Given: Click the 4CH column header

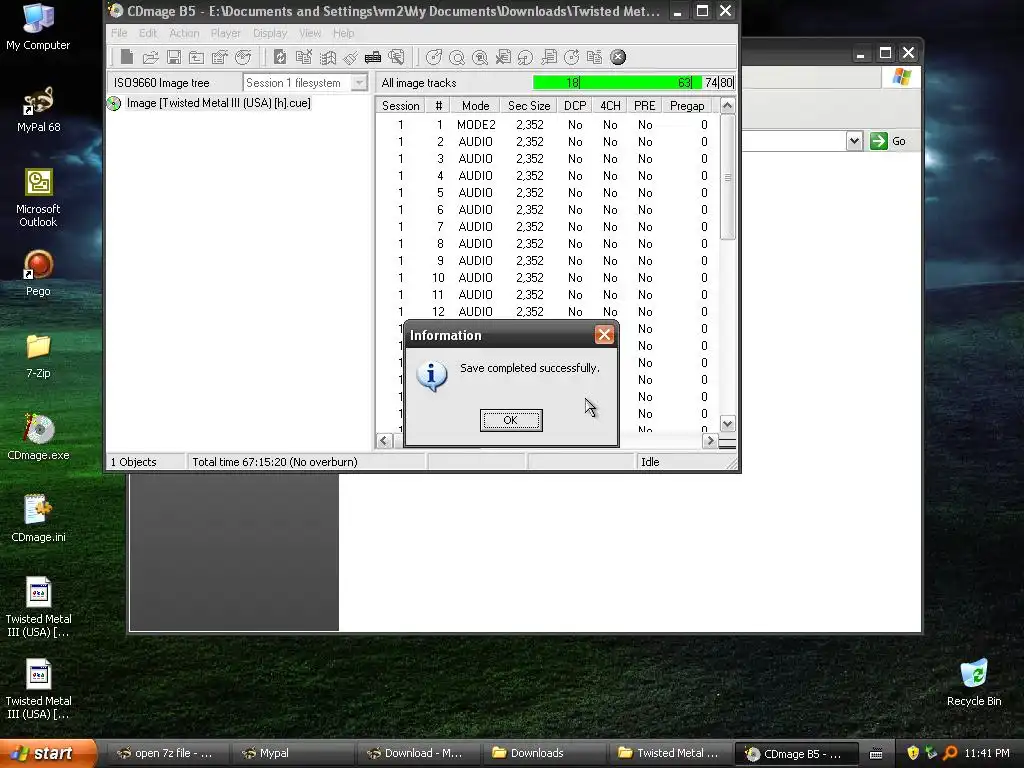Looking at the screenshot, I should 610,106.
